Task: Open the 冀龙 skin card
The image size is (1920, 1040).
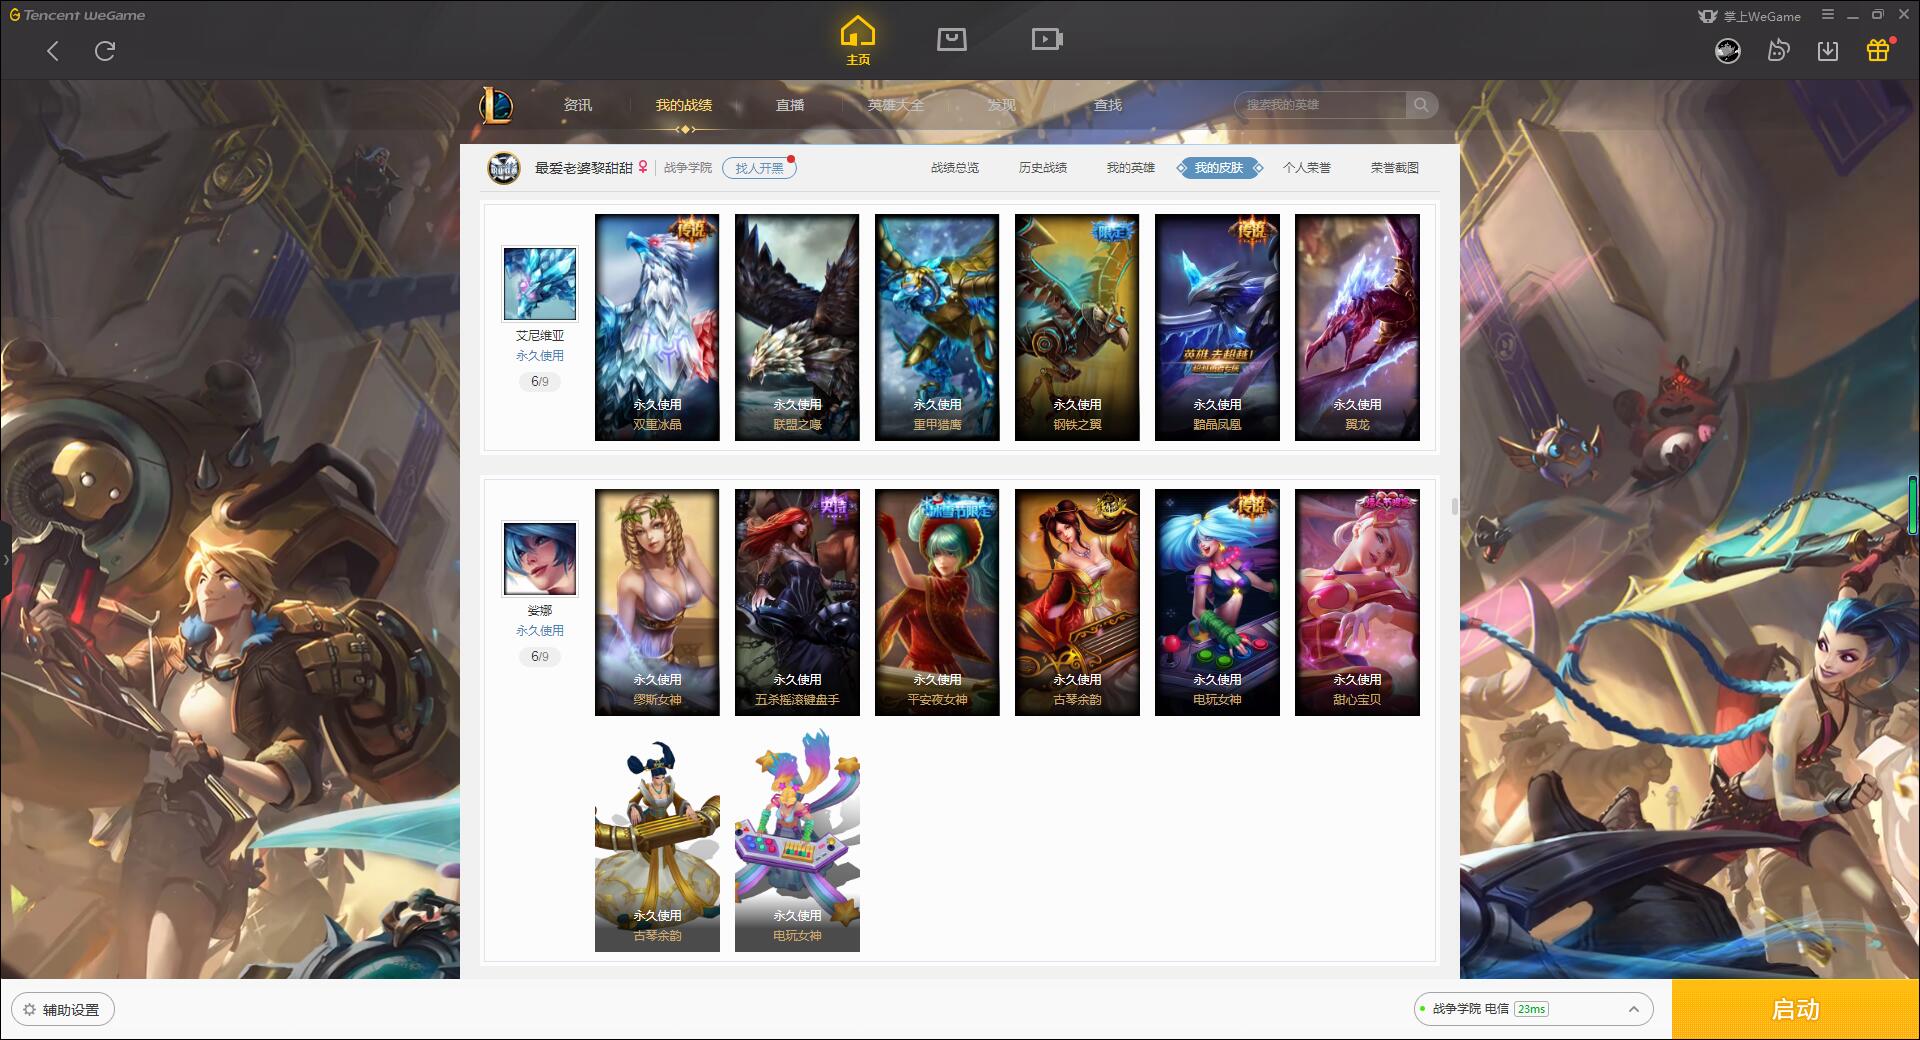Action: point(1357,327)
